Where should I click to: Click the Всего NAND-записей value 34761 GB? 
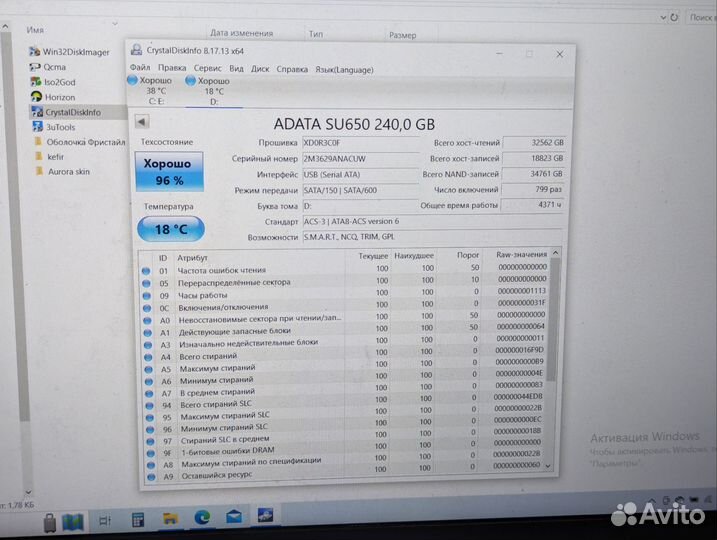(x=533, y=174)
